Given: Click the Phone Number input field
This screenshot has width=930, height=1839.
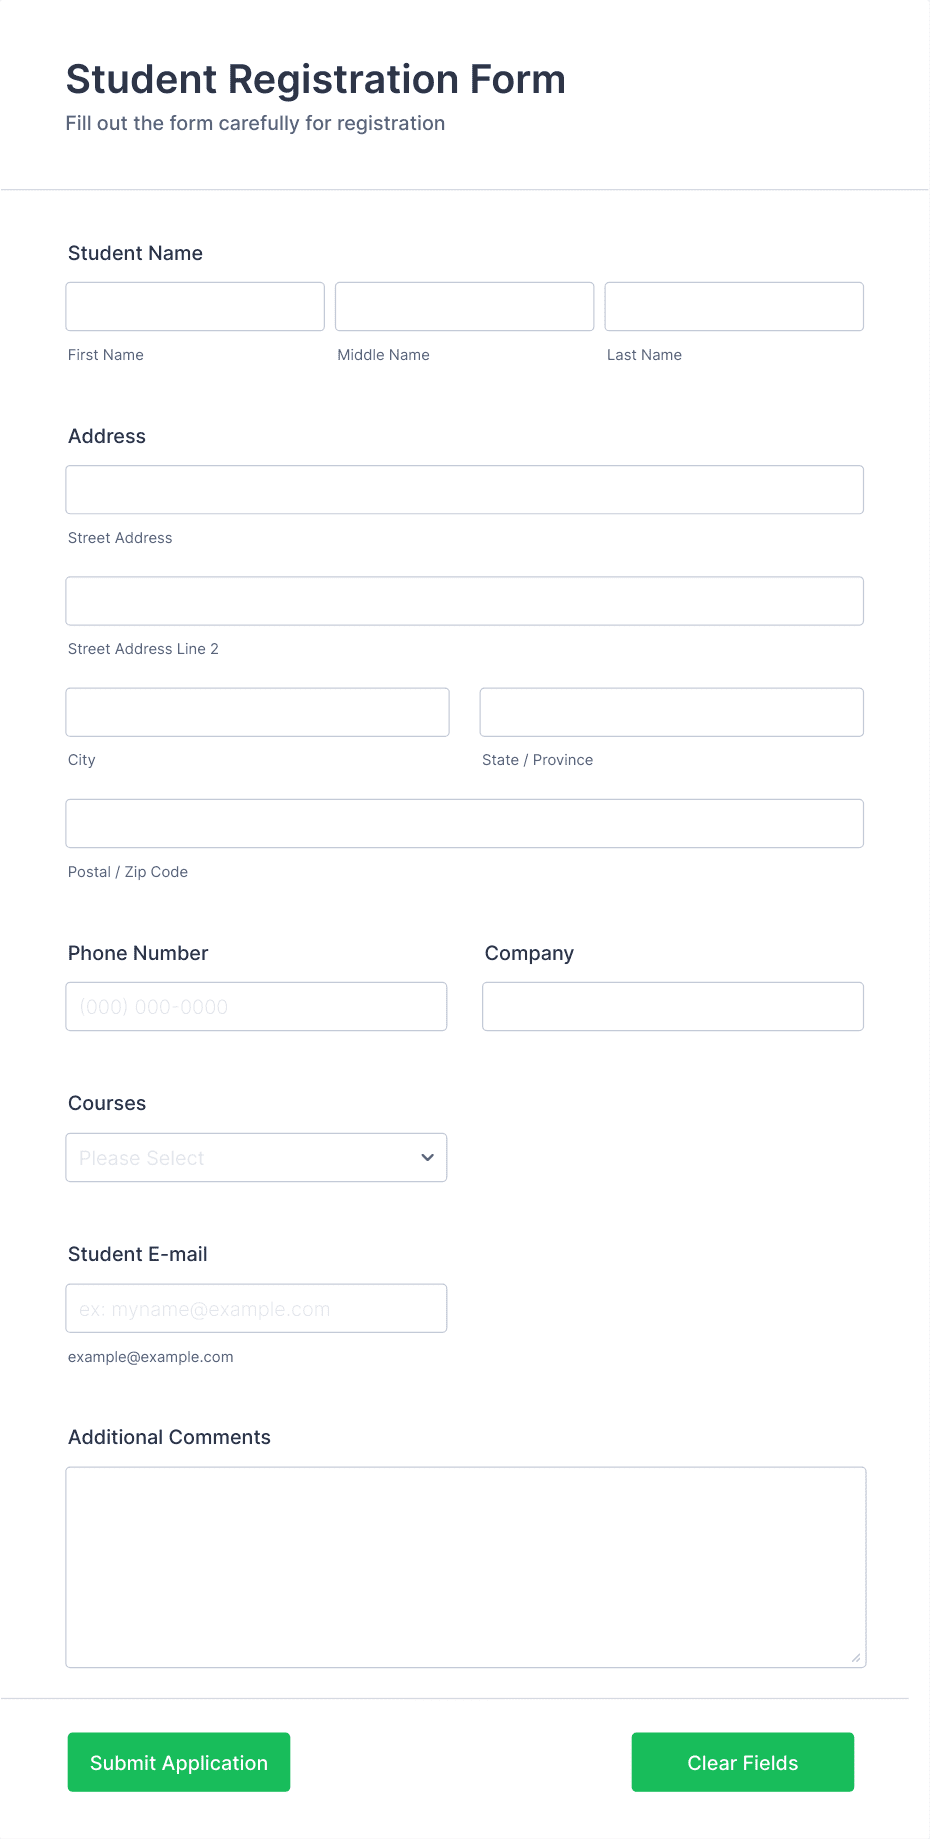Looking at the screenshot, I should pos(256,1006).
